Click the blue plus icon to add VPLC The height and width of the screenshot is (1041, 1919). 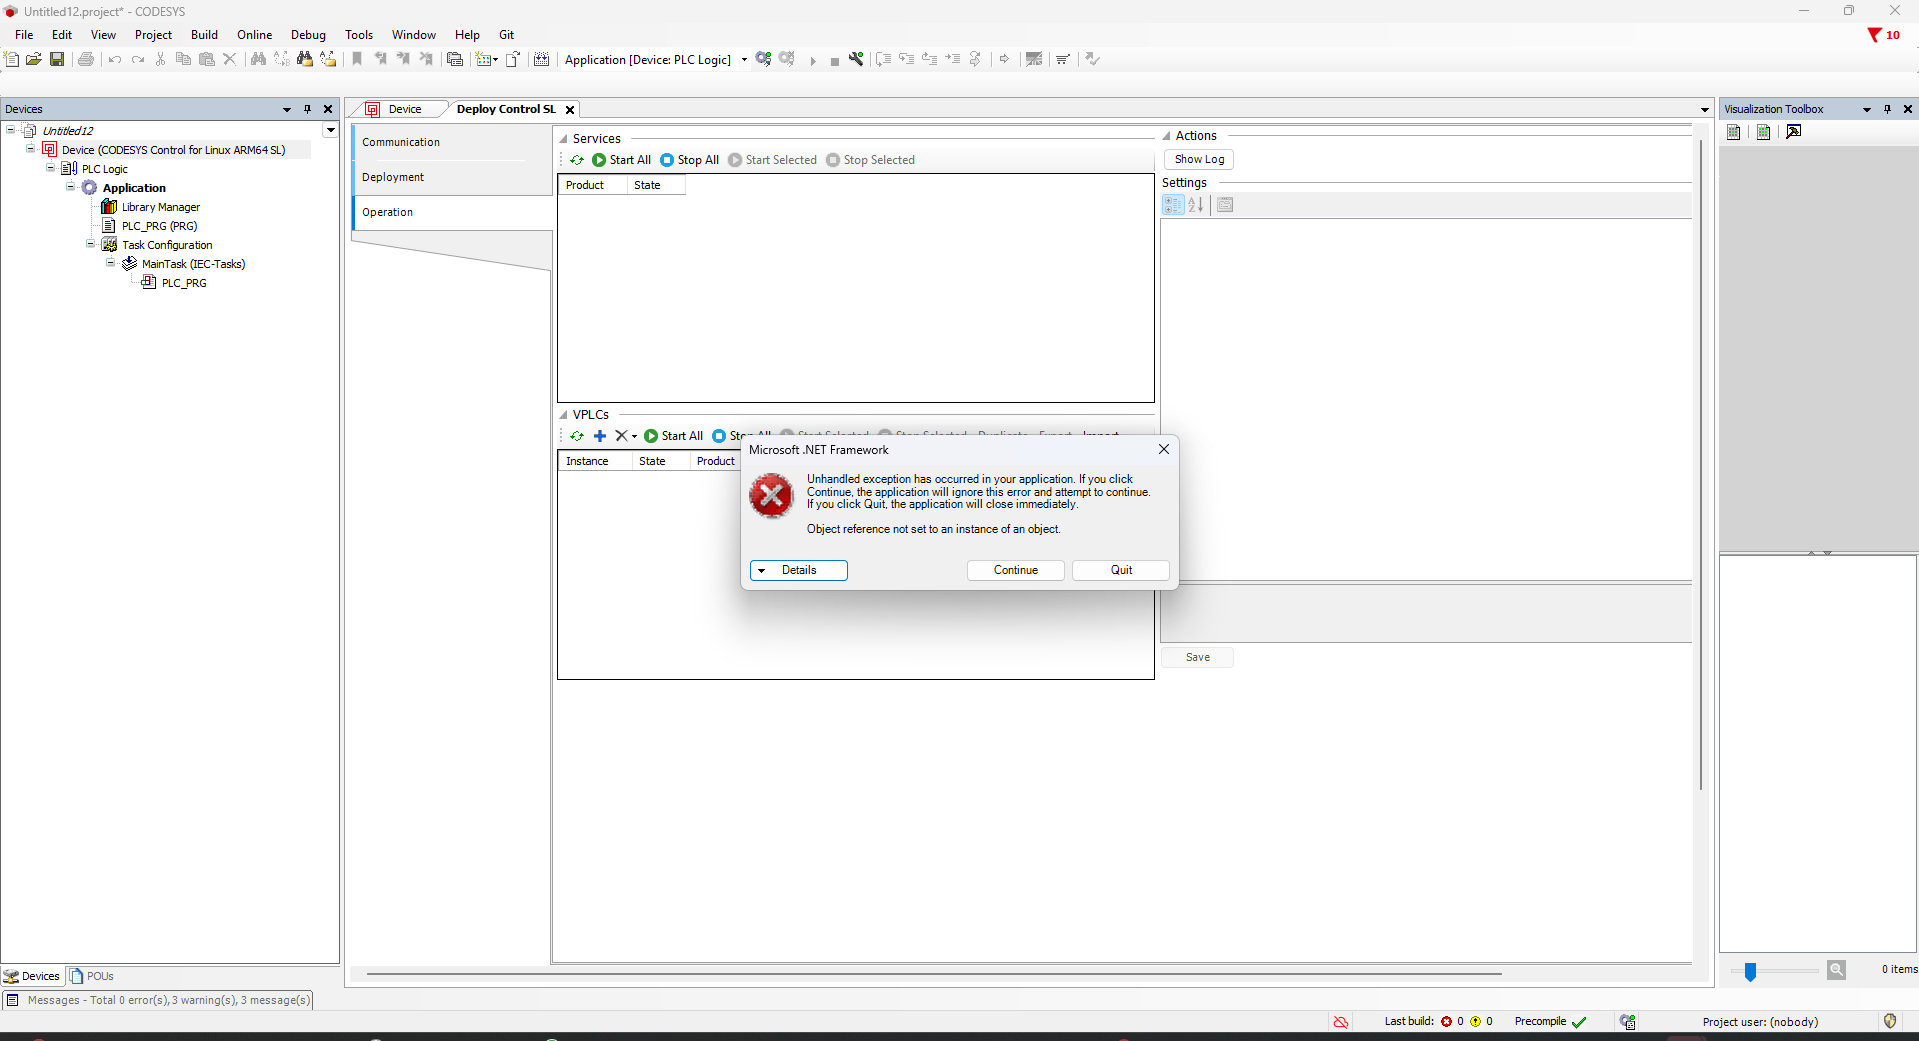(600, 436)
